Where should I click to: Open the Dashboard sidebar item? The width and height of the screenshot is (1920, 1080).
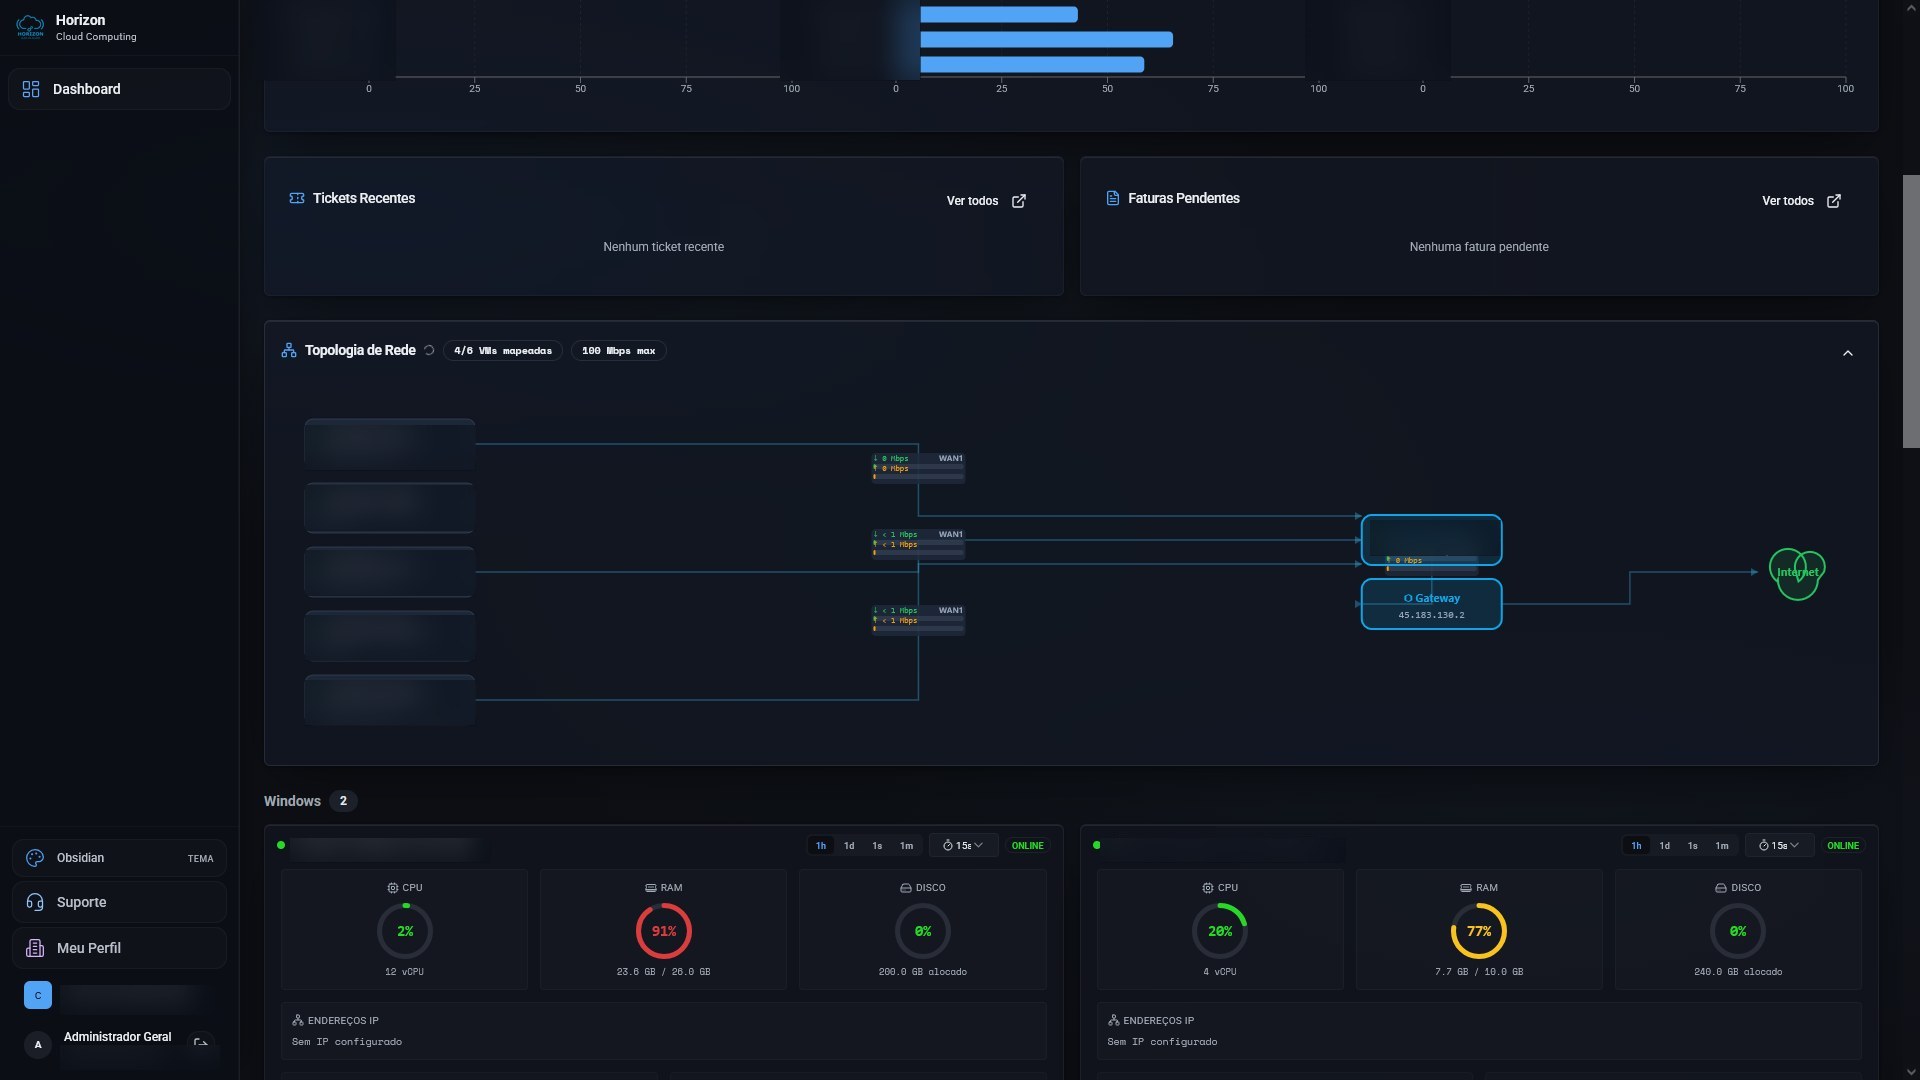[119, 89]
